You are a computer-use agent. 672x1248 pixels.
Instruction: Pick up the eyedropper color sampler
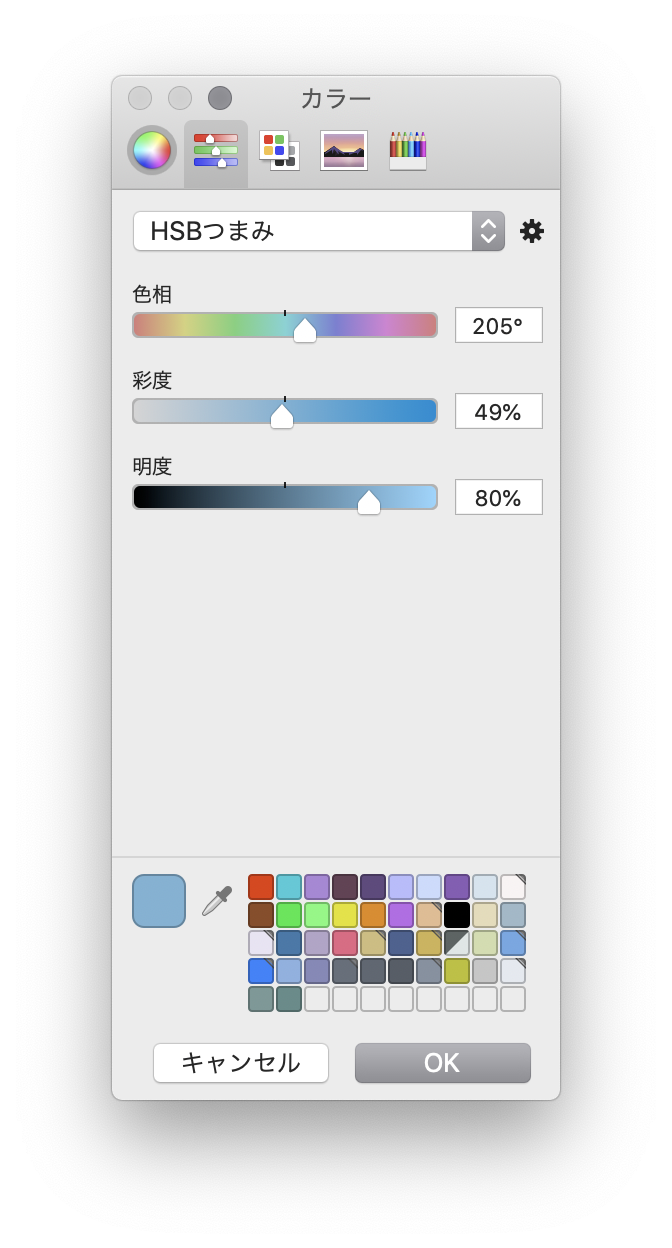pyautogui.click(x=216, y=900)
